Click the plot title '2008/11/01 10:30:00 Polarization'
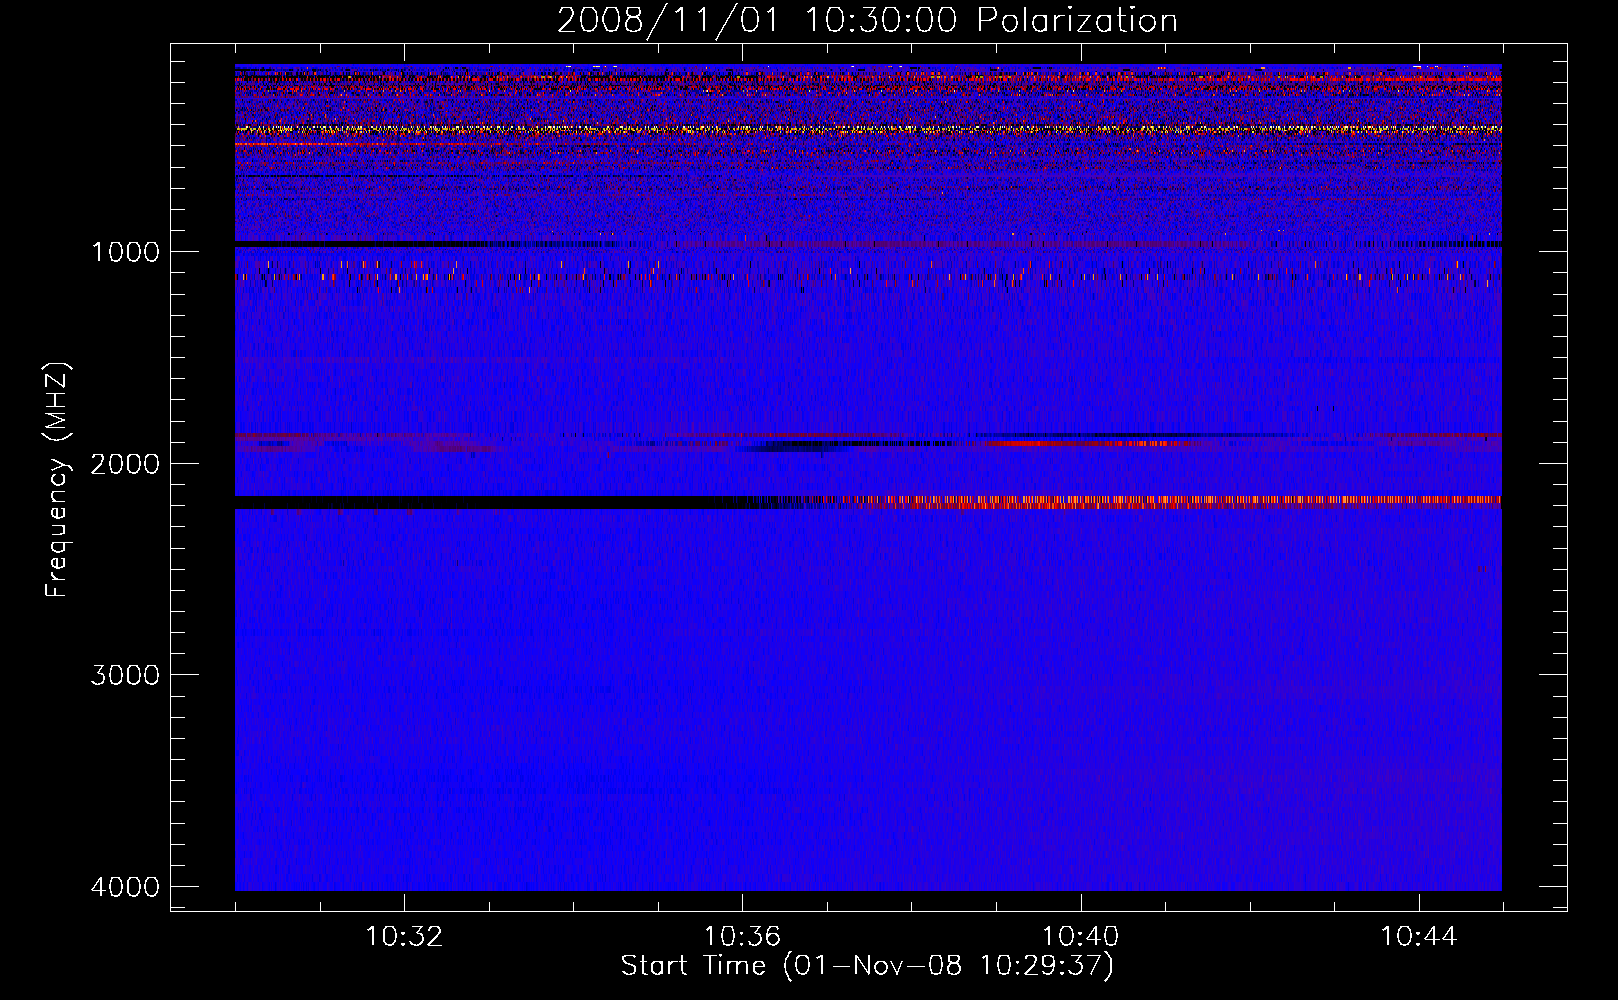1618x1000 pixels. (x=867, y=20)
